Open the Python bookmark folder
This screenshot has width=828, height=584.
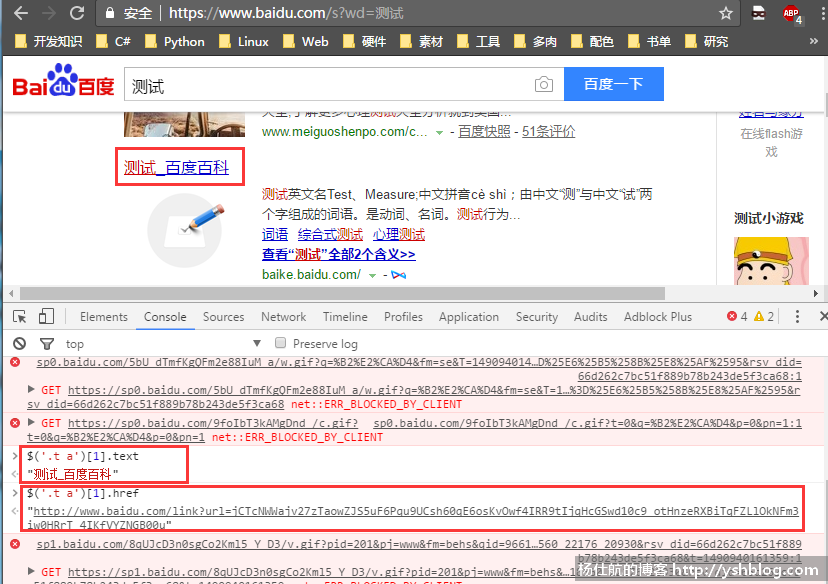pyautogui.click(x=175, y=42)
